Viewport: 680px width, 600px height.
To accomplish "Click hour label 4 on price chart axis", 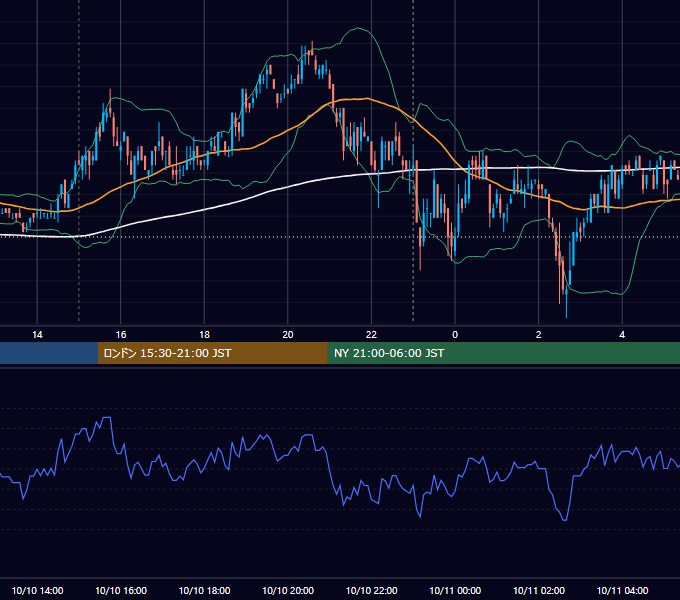I will pyautogui.click(x=622, y=335).
